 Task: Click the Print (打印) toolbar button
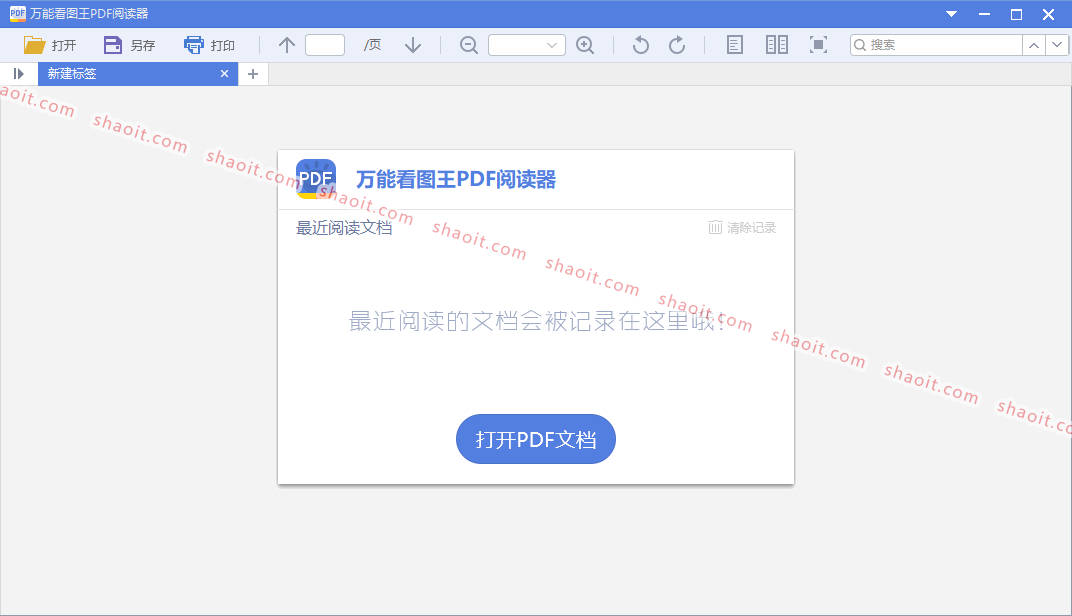(209, 45)
